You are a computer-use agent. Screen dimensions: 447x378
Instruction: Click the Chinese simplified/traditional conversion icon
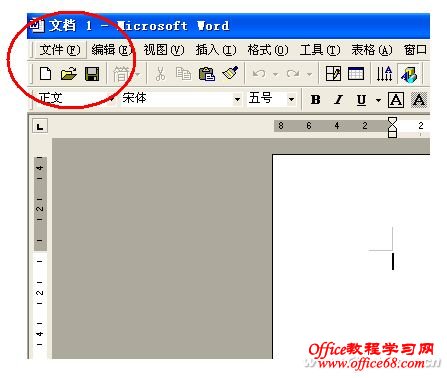pos(121,74)
